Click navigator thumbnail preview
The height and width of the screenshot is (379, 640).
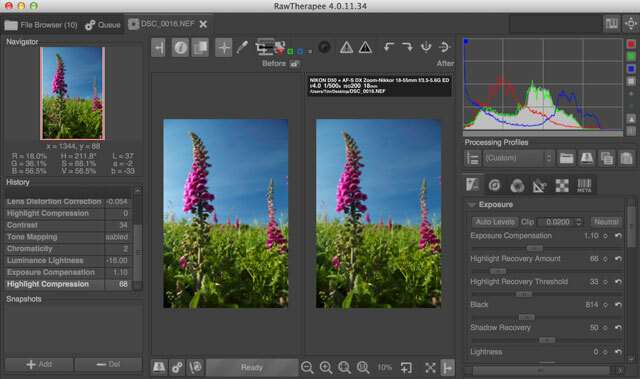click(x=73, y=93)
